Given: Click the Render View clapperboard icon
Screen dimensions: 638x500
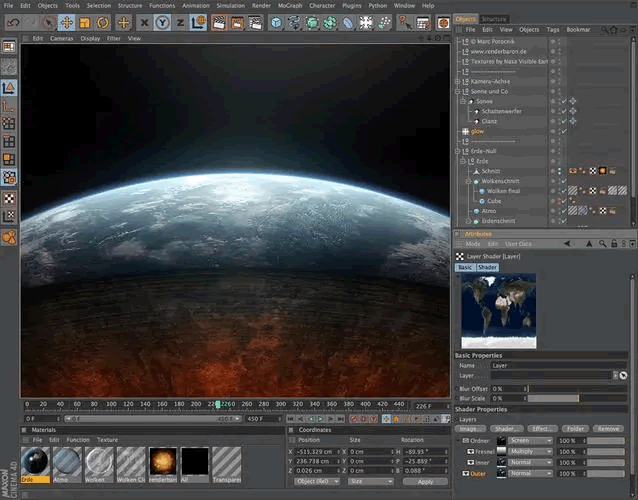Looking at the screenshot, I should coord(217,22).
